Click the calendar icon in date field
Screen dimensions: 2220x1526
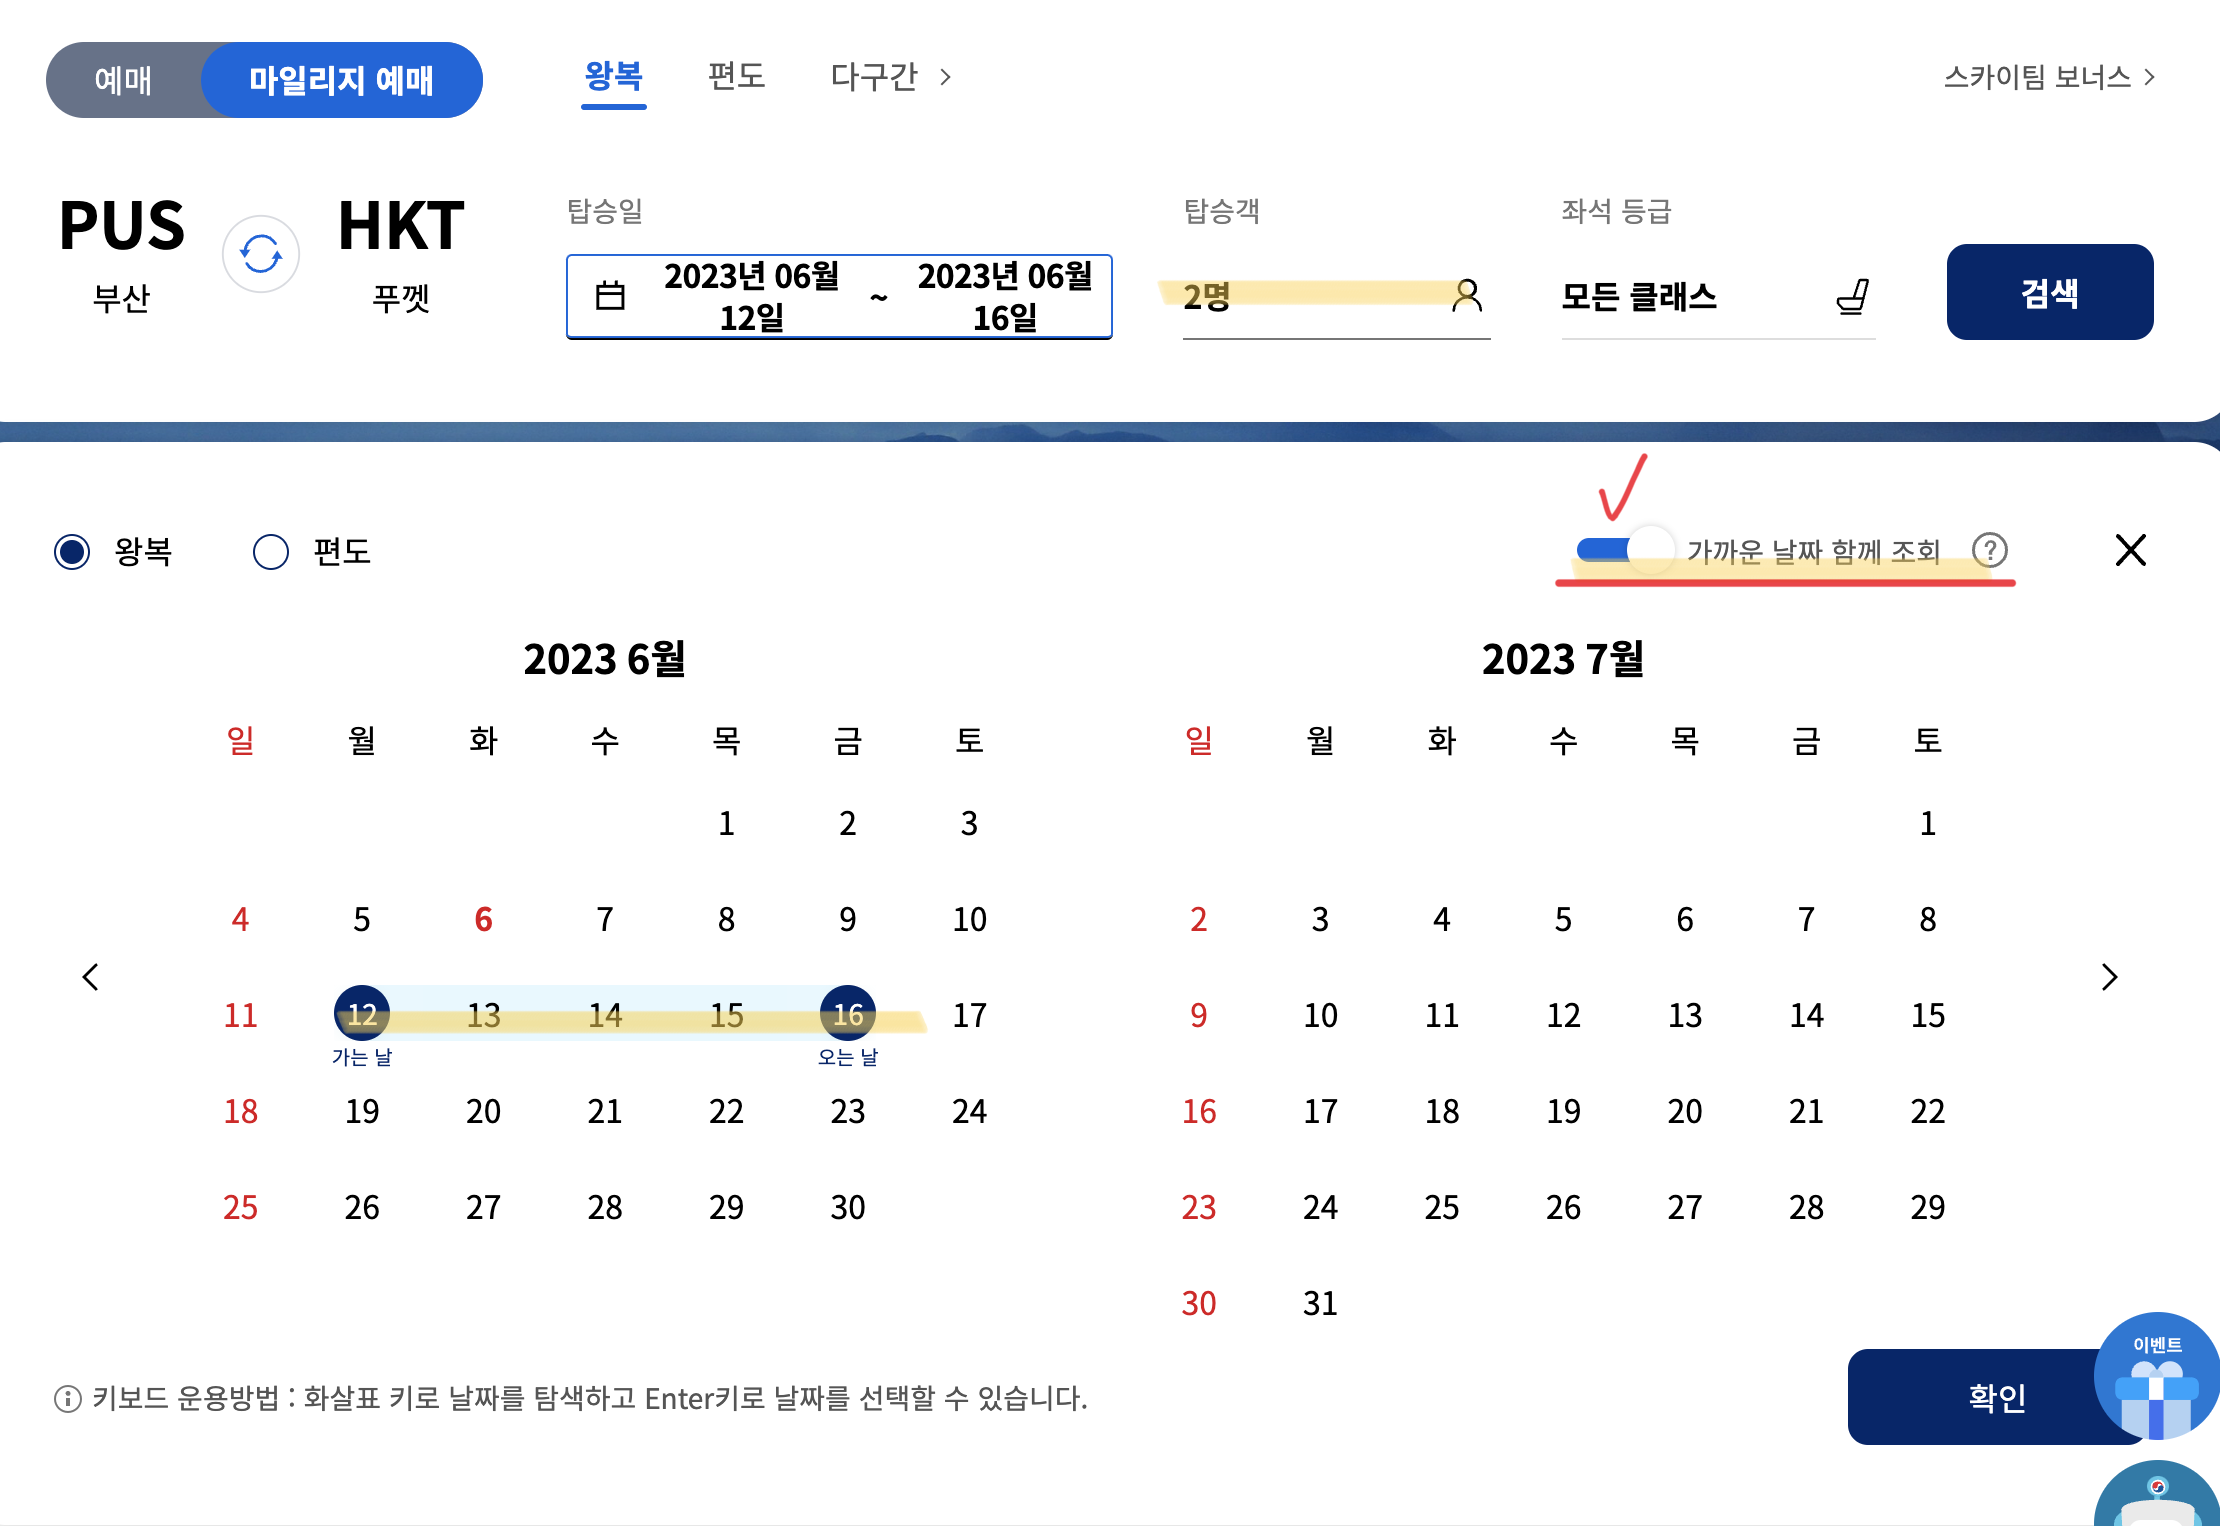[x=610, y=296]
